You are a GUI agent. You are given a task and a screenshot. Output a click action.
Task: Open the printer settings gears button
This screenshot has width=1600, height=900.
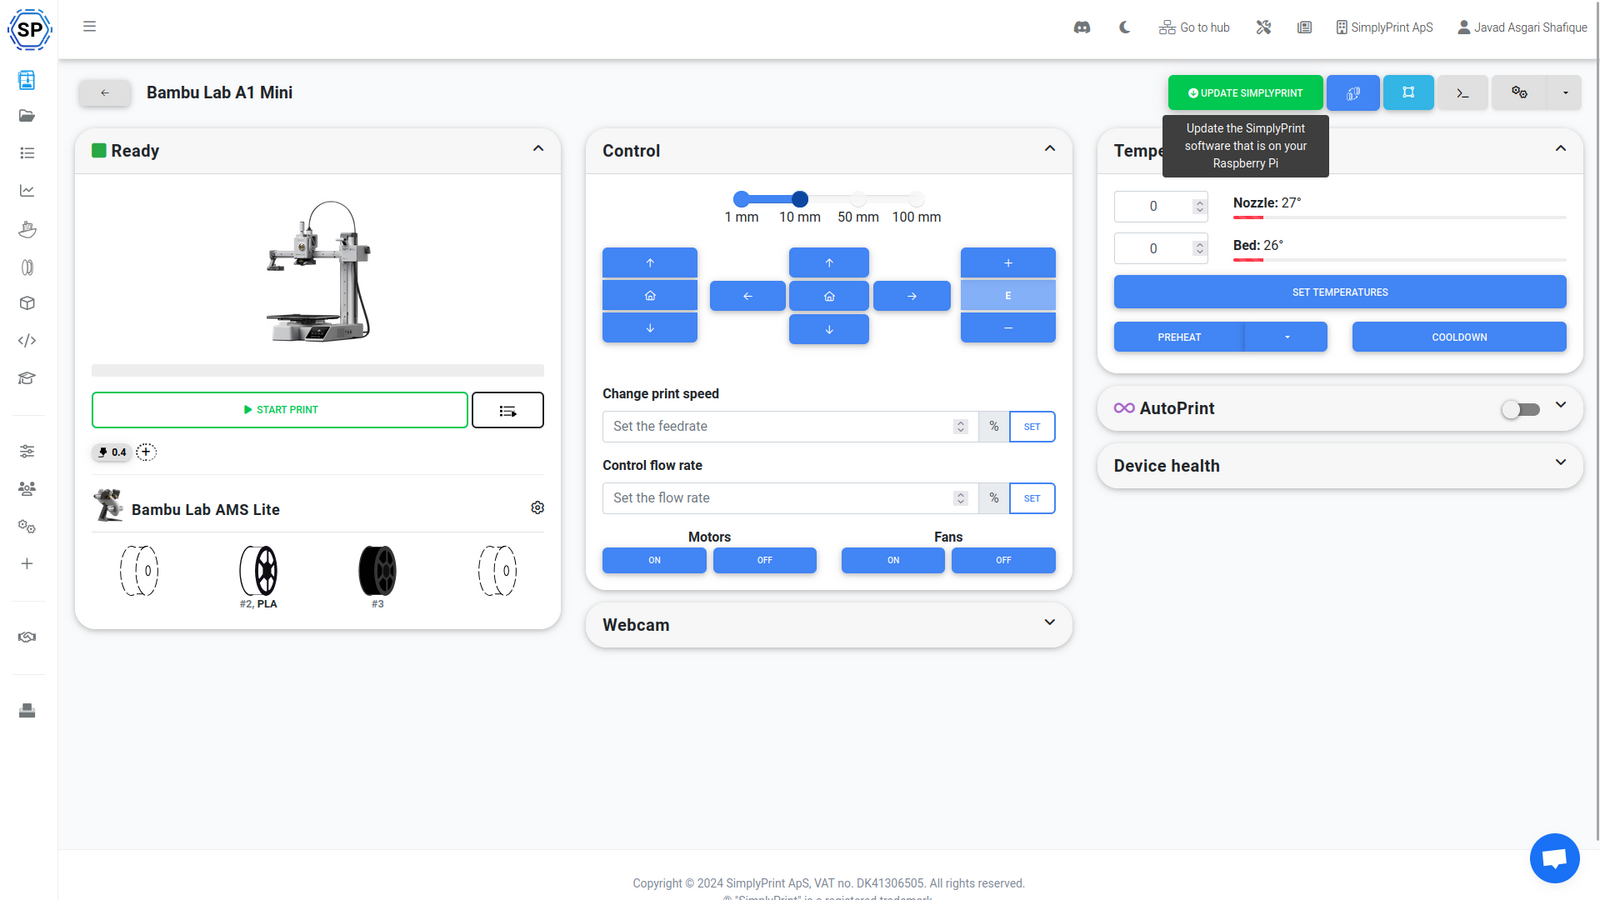1519,93
